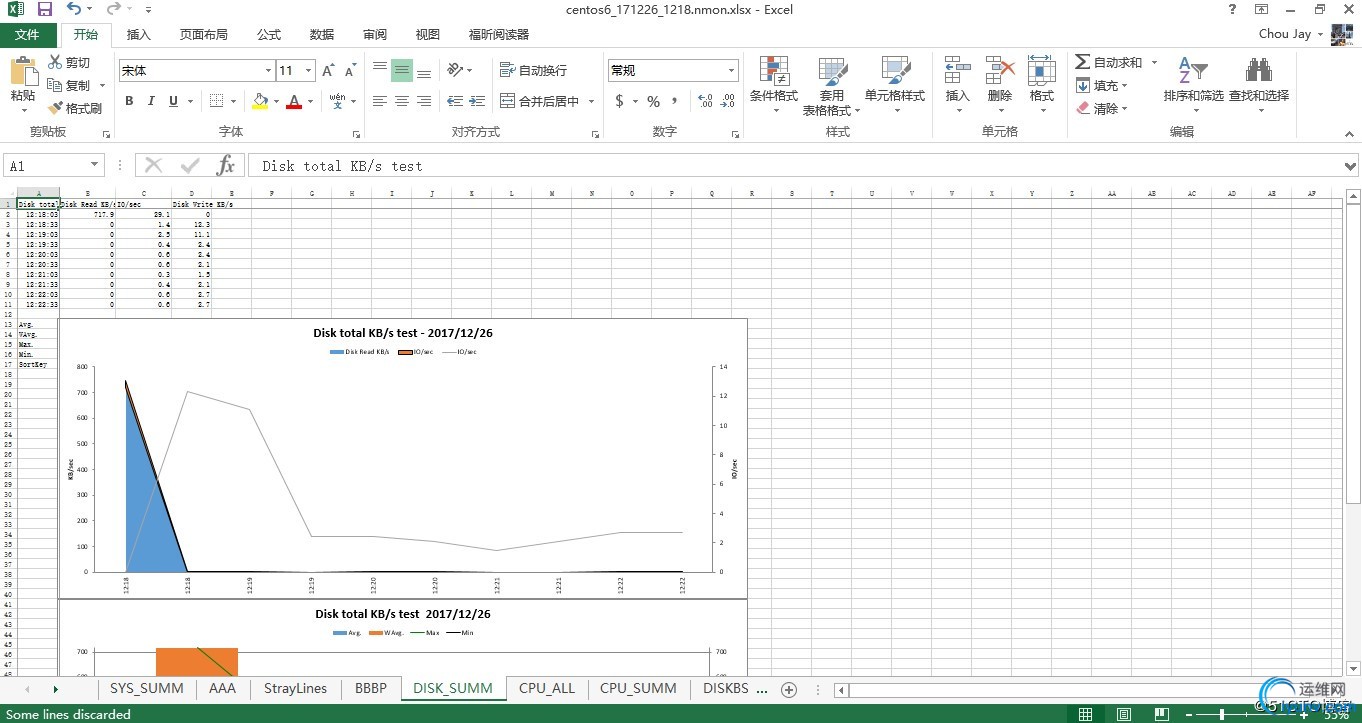Image resolution: width=1362 pixels, height=723 pixels.
Task: Switch to 插入 ribbon tab
Action: pyautogui.click(x=139, y=34)
